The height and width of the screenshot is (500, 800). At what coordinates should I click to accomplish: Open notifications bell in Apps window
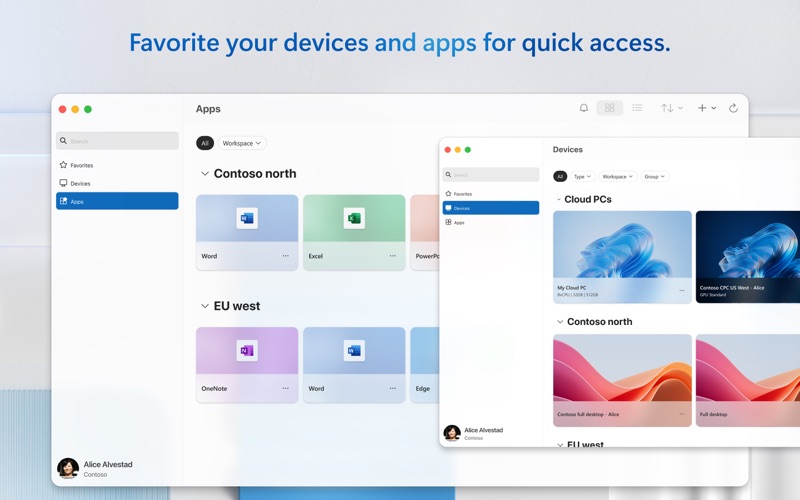[x=584, y=108]
